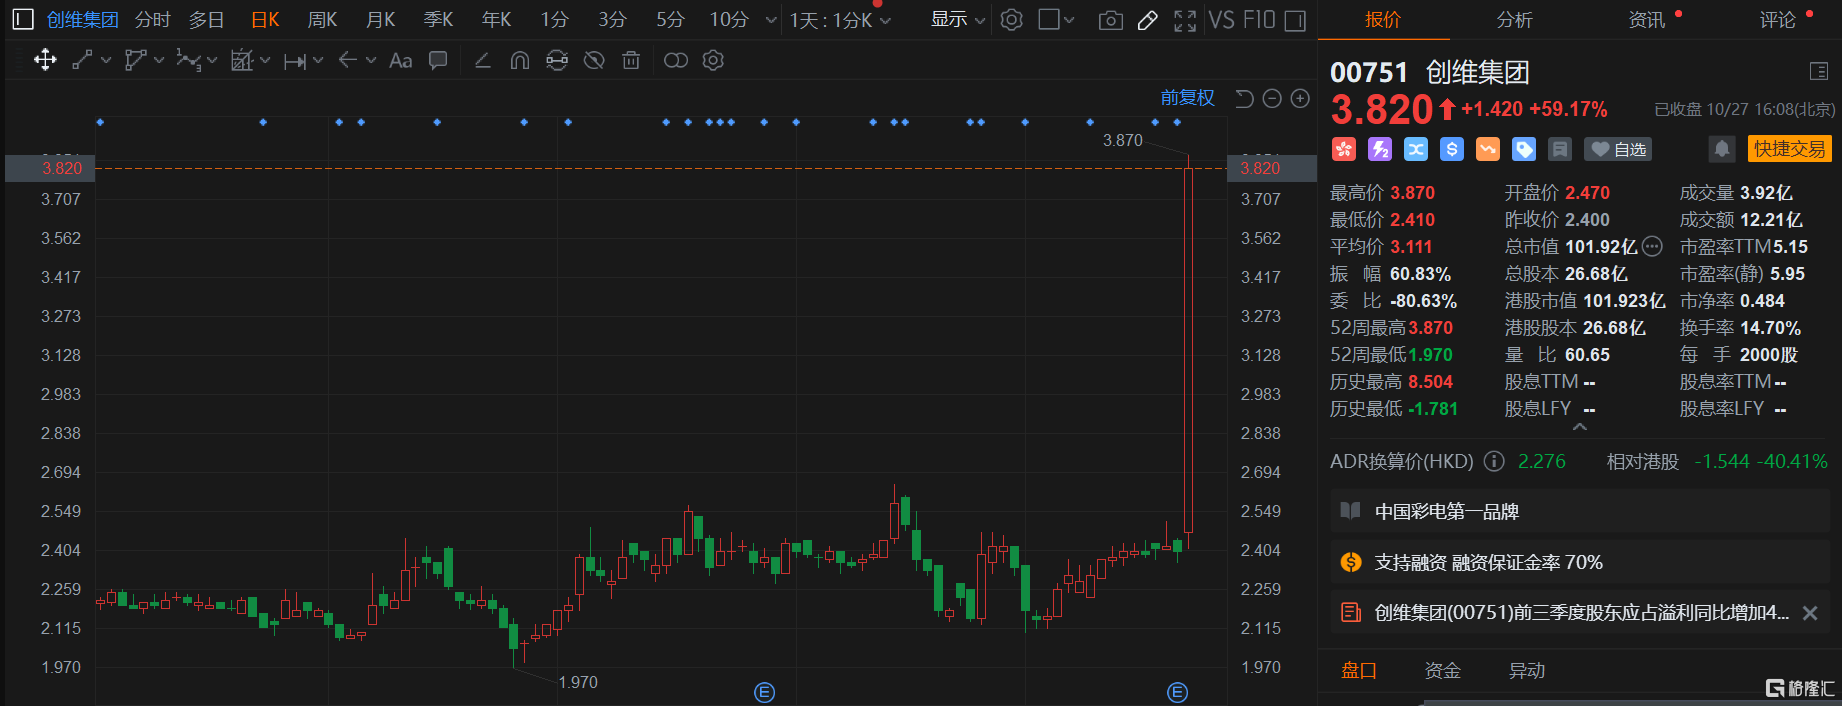Toggle the price alert bell icon
The width and height of the screenshot is (1842, 706).
[x=1721, y=149]
